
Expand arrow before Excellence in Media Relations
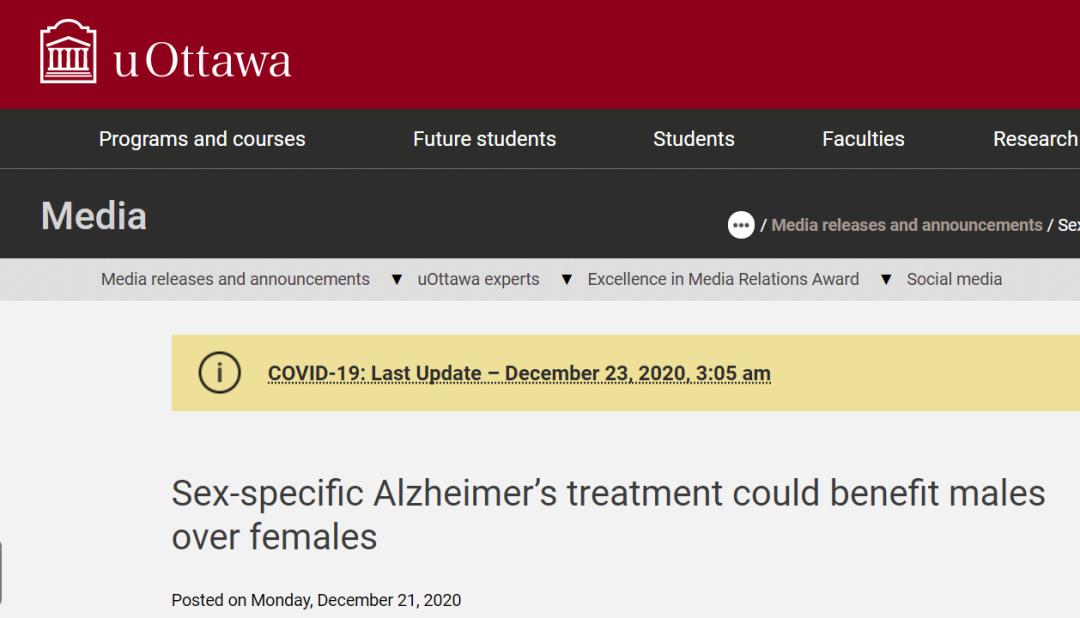pos(567,280)
